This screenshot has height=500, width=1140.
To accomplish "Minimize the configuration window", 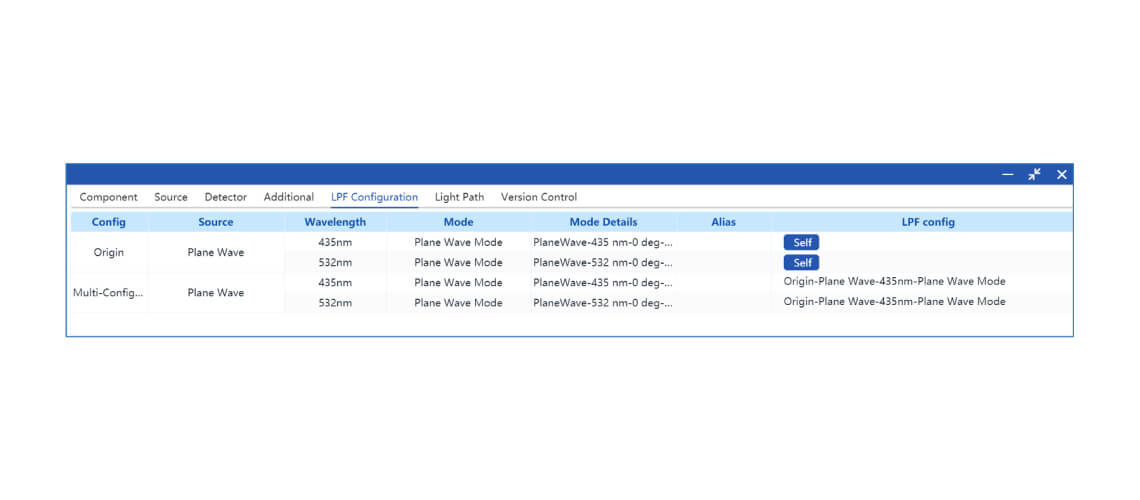I will tap(1008, 175).
